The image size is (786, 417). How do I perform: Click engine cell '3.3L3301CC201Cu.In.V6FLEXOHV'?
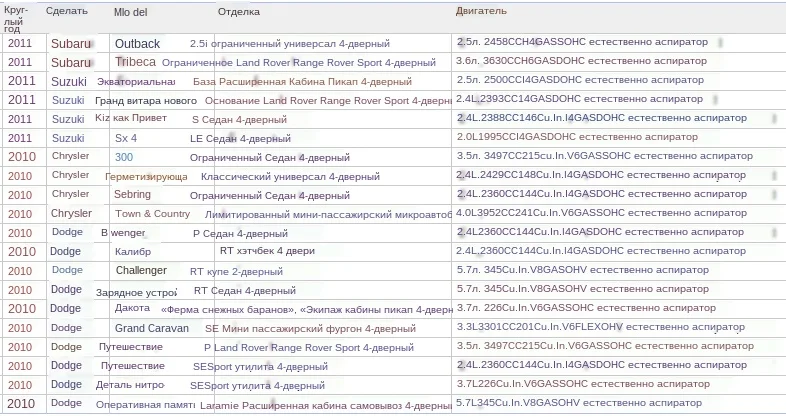pyautogui.click(x=601, y=327)
